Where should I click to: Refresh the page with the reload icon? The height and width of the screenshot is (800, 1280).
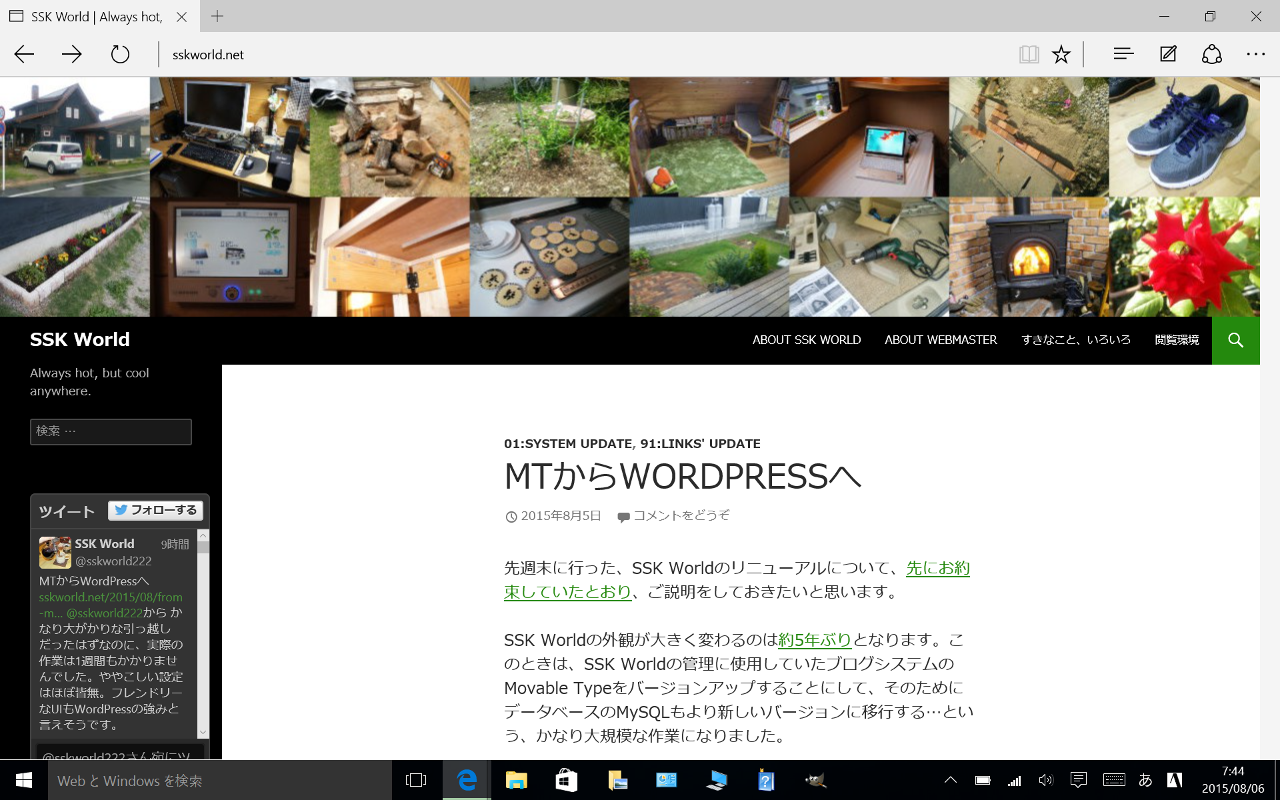[120, 55]
